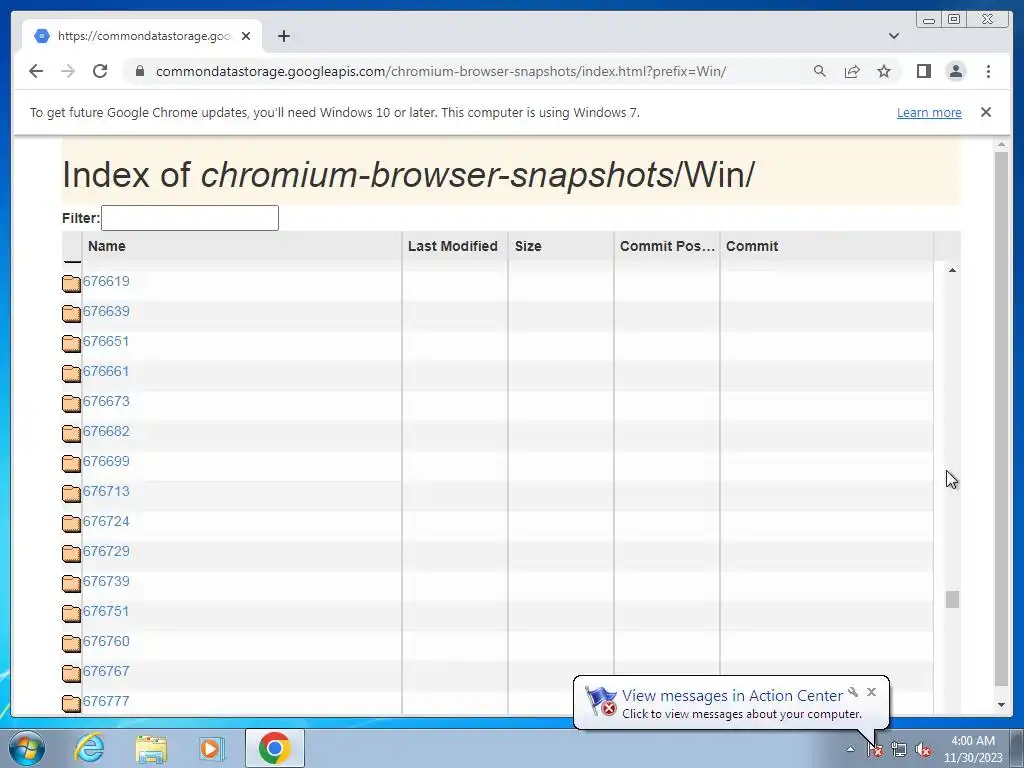The height and width of the screenshot is (768, 1024).
Task: Open folder link 676673
Action: coord(106,402)
